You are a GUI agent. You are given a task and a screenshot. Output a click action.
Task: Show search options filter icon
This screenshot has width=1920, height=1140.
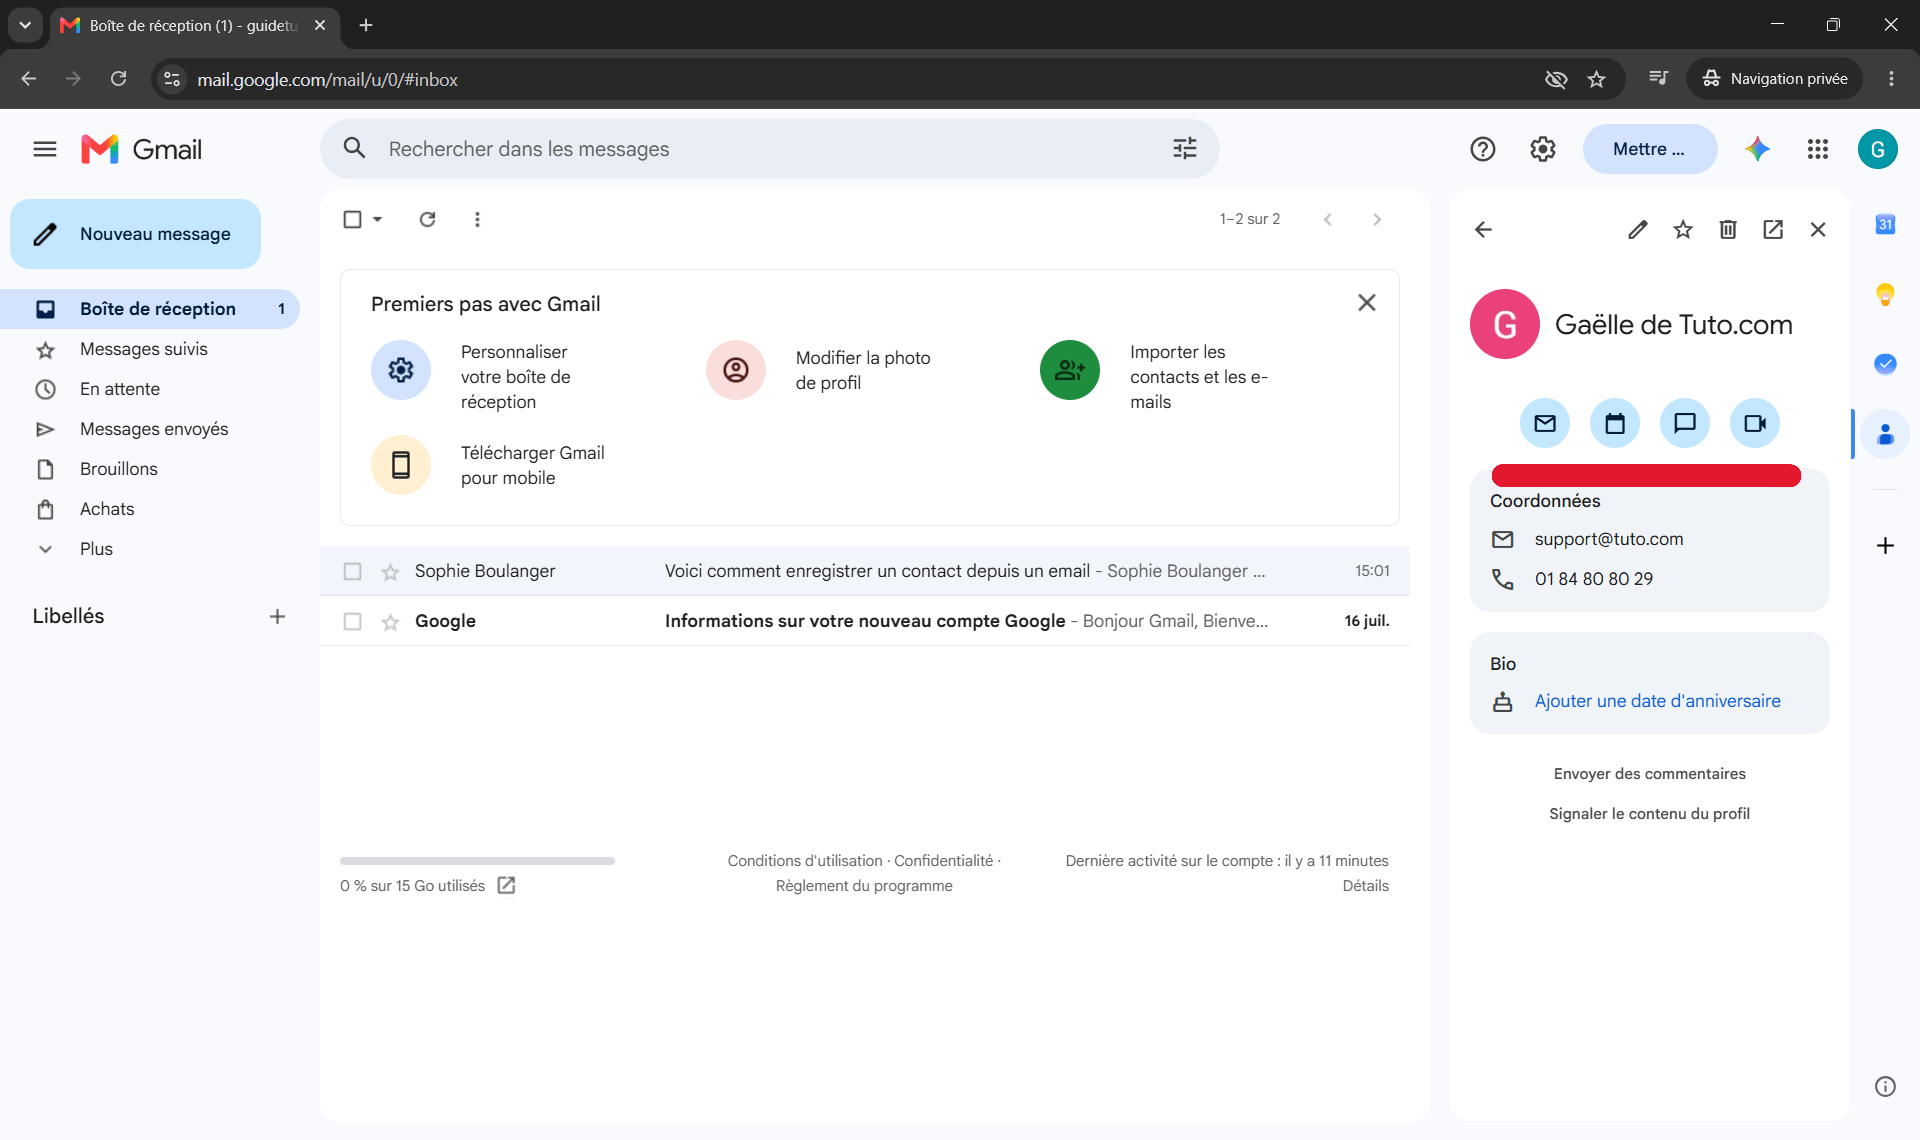(x=1184, y=148)
